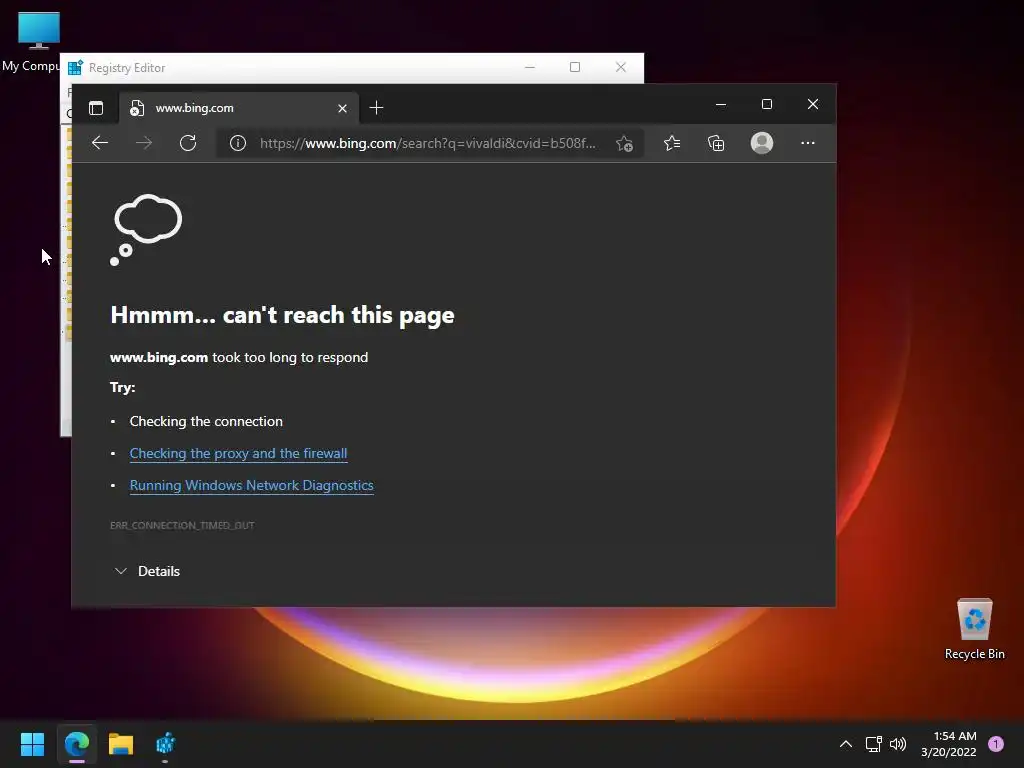Minimize the Registry Editor window
The width and height of the screenshot is (1024, 768).
530,67
